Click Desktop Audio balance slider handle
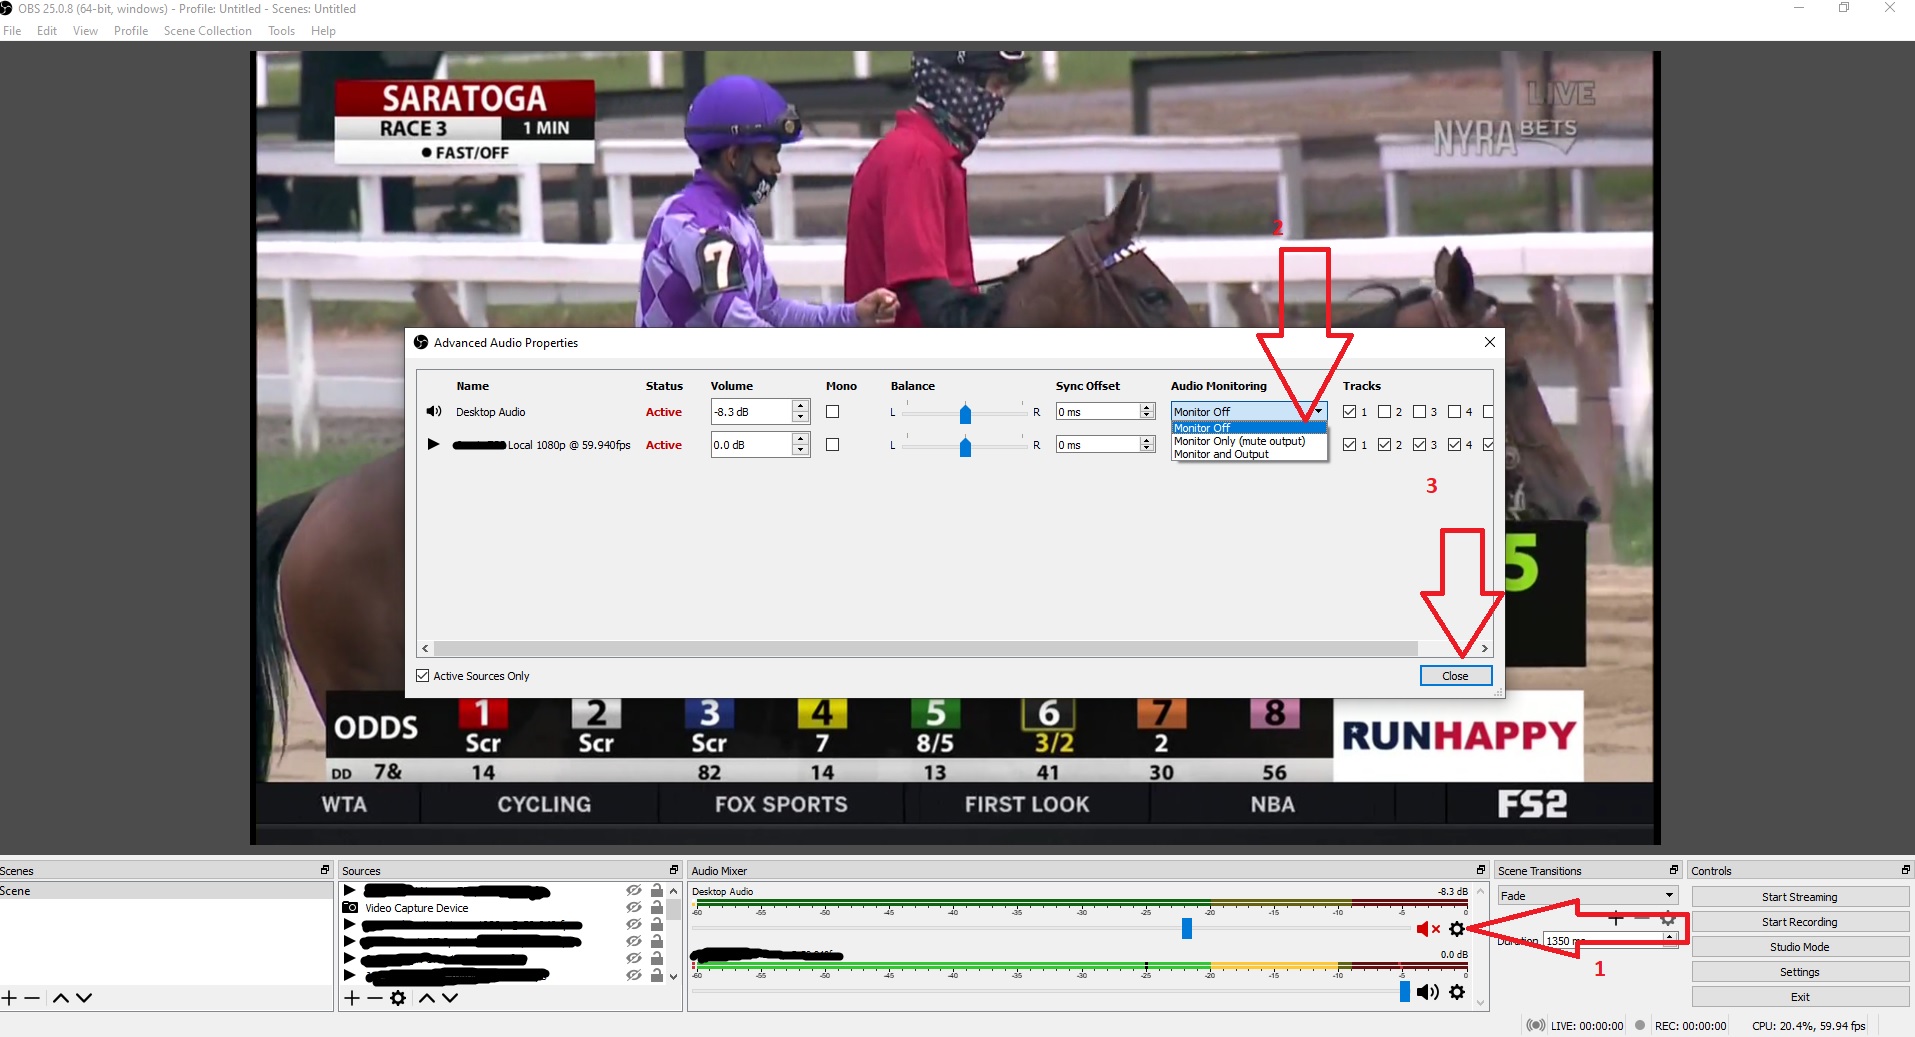The height and width of the screenshot is (1037, 1915). [965, 413]
